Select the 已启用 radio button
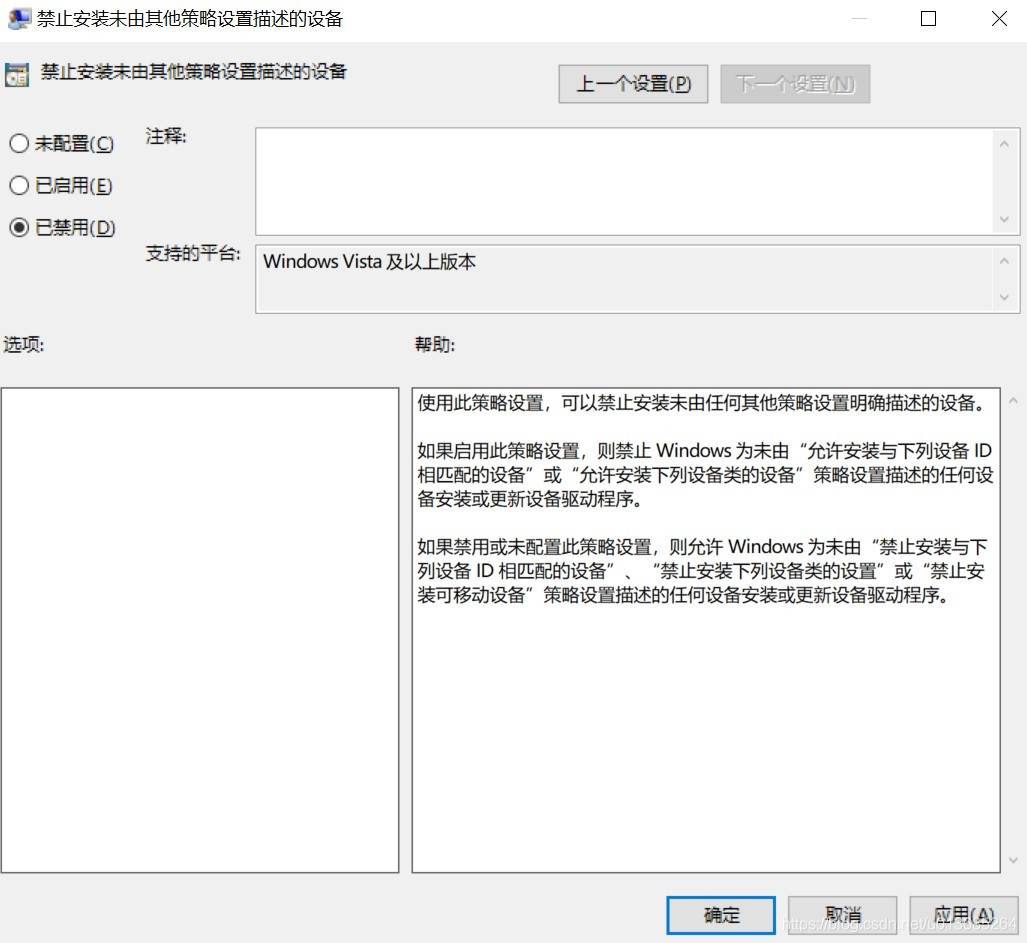This screenshot has height=943, width=1027. [19, 186]
